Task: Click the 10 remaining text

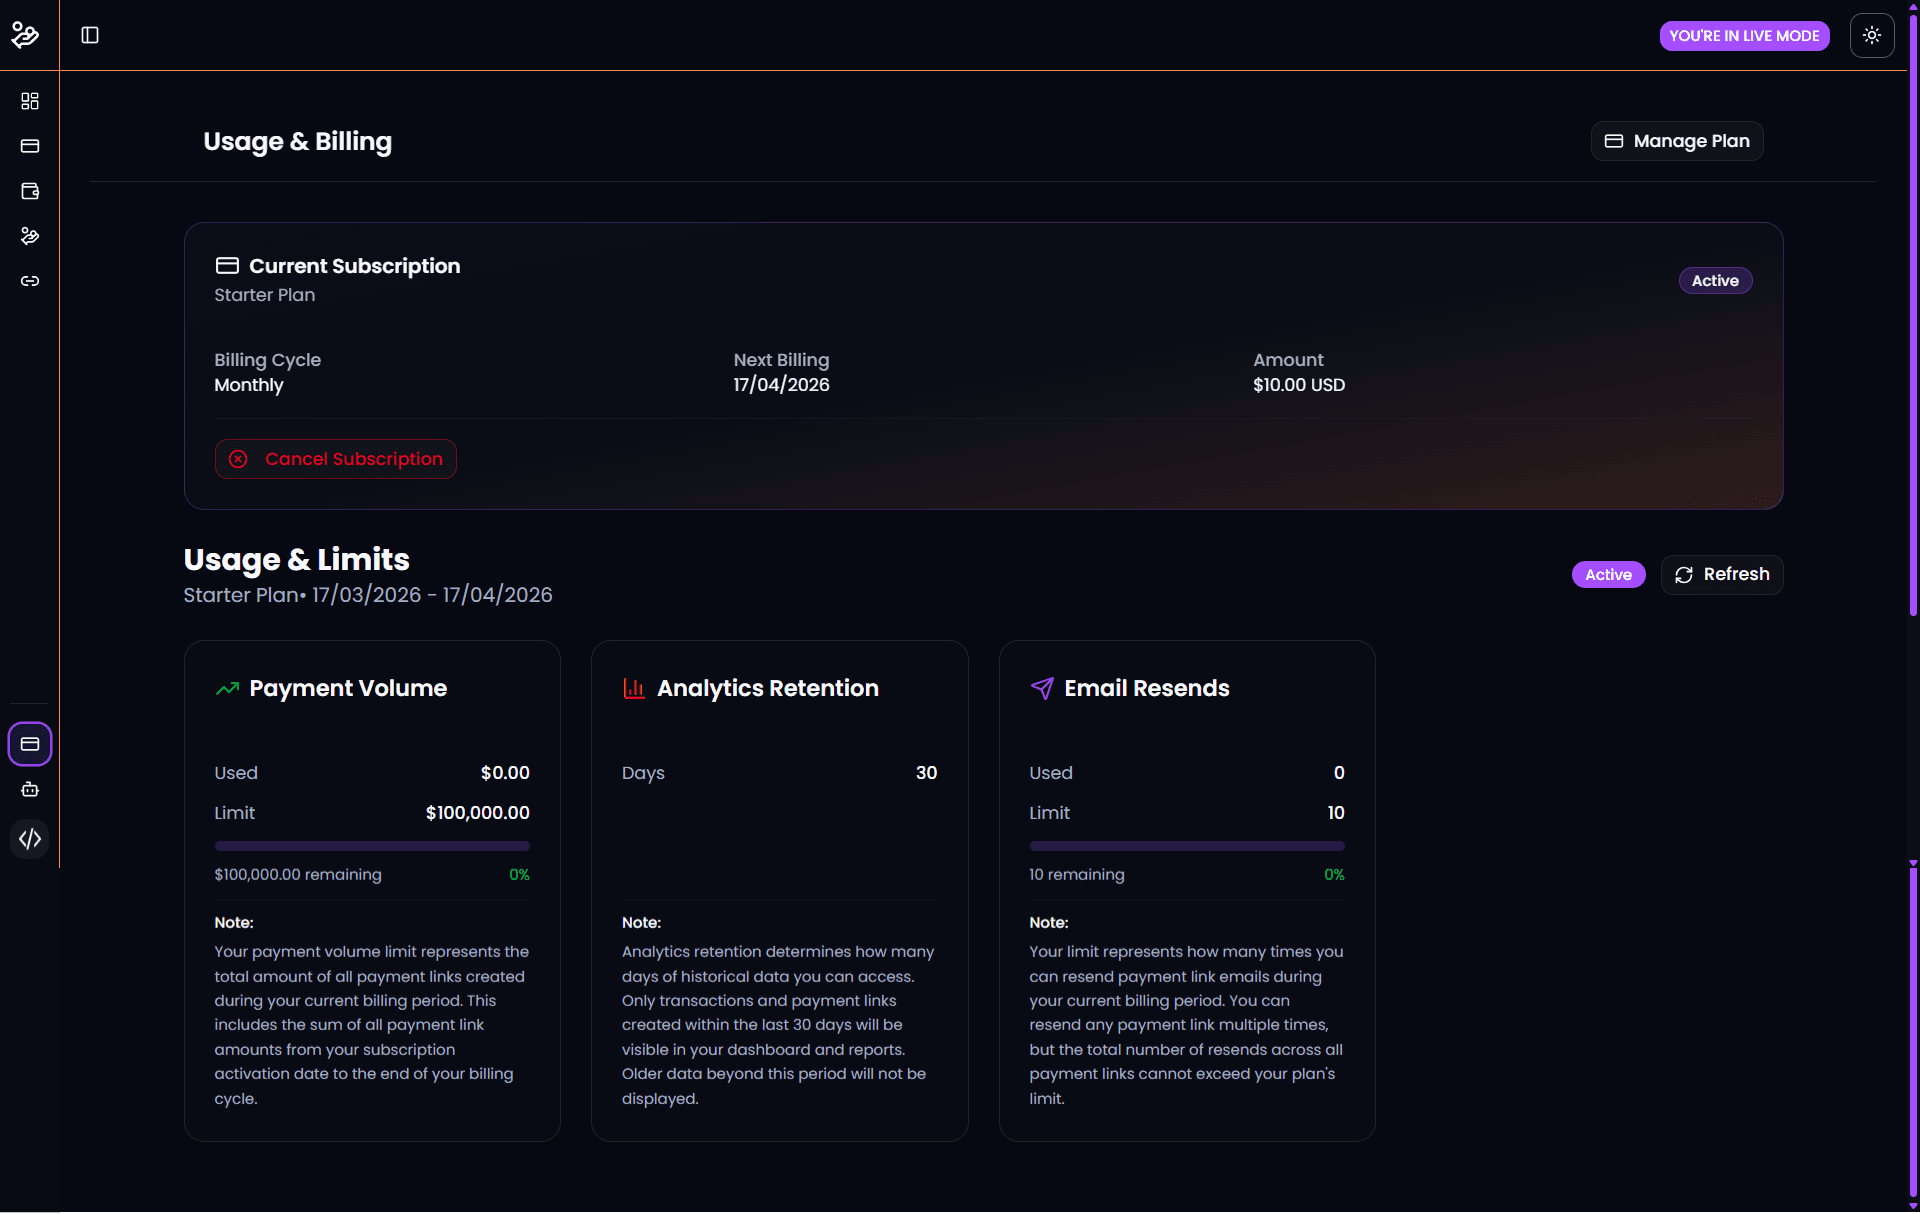Action: click(1077, 875)
